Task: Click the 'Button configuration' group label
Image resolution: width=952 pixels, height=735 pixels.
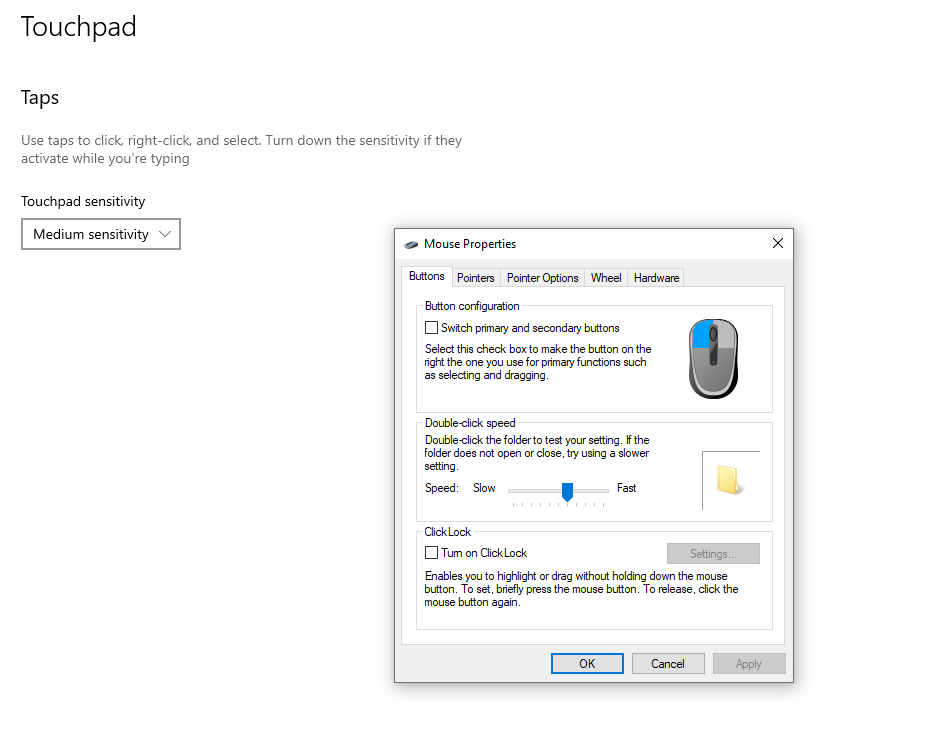Action: 472,306
